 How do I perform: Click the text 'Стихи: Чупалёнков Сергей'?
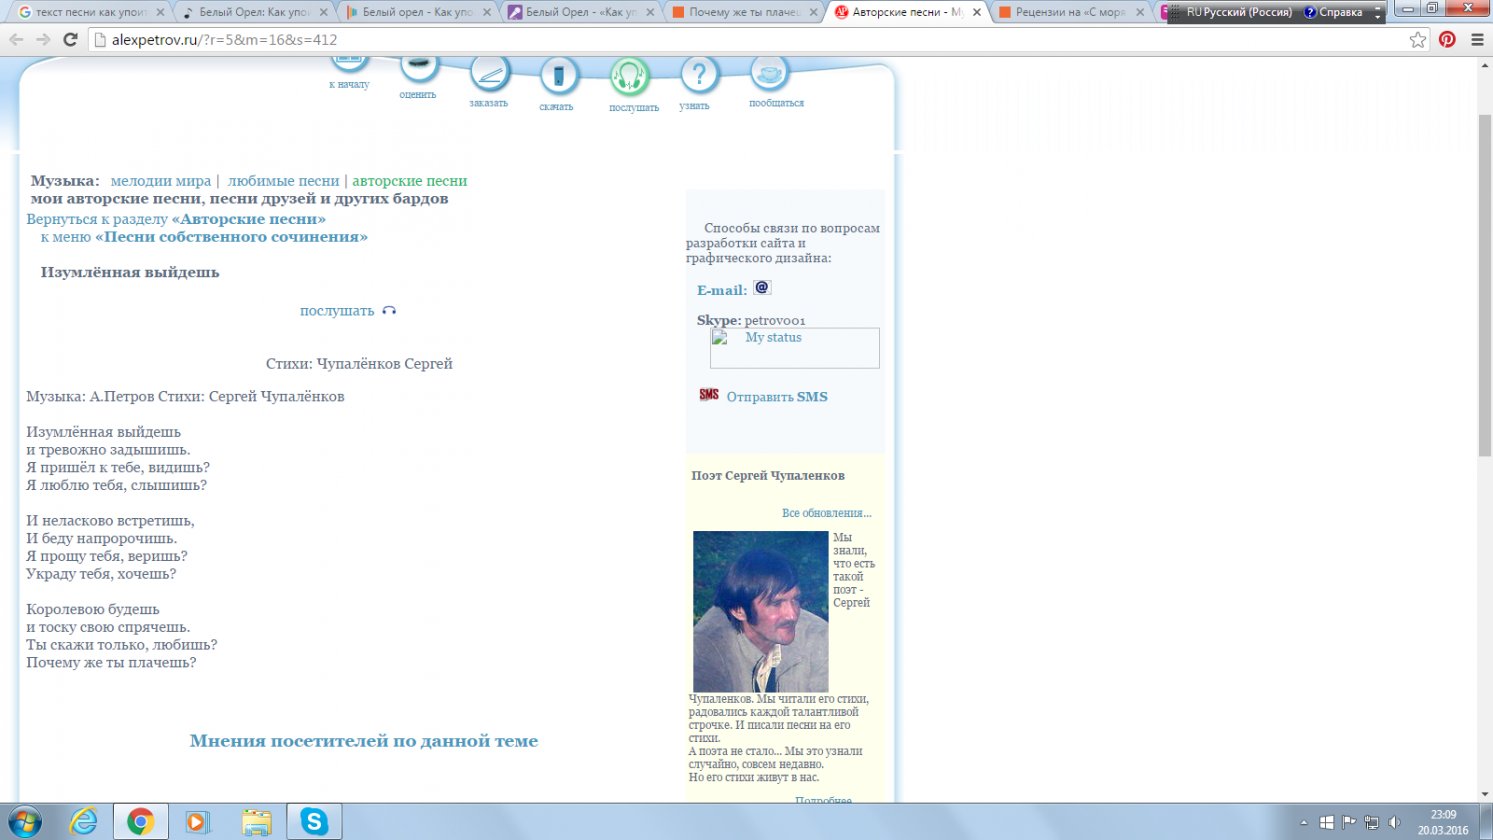[x=359, y=364]
